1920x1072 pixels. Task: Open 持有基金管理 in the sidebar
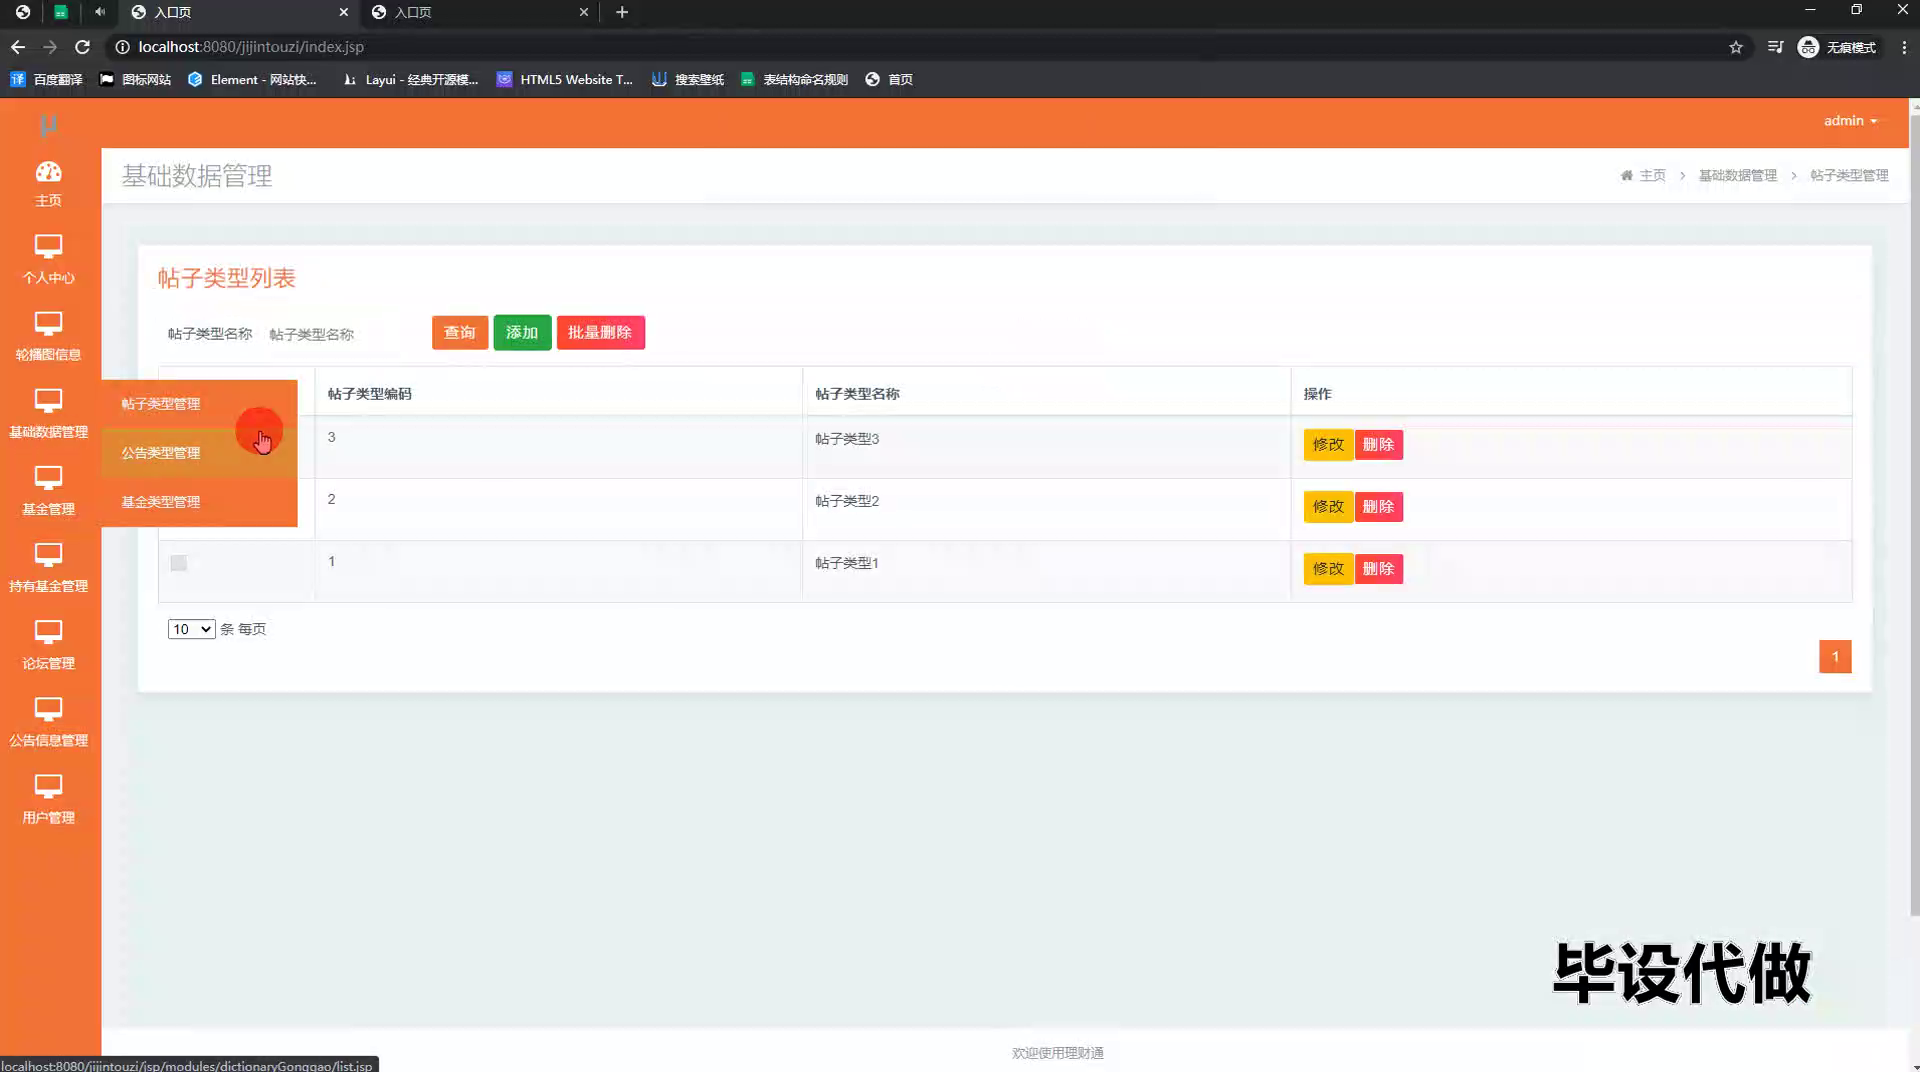(x=48, y=567)
